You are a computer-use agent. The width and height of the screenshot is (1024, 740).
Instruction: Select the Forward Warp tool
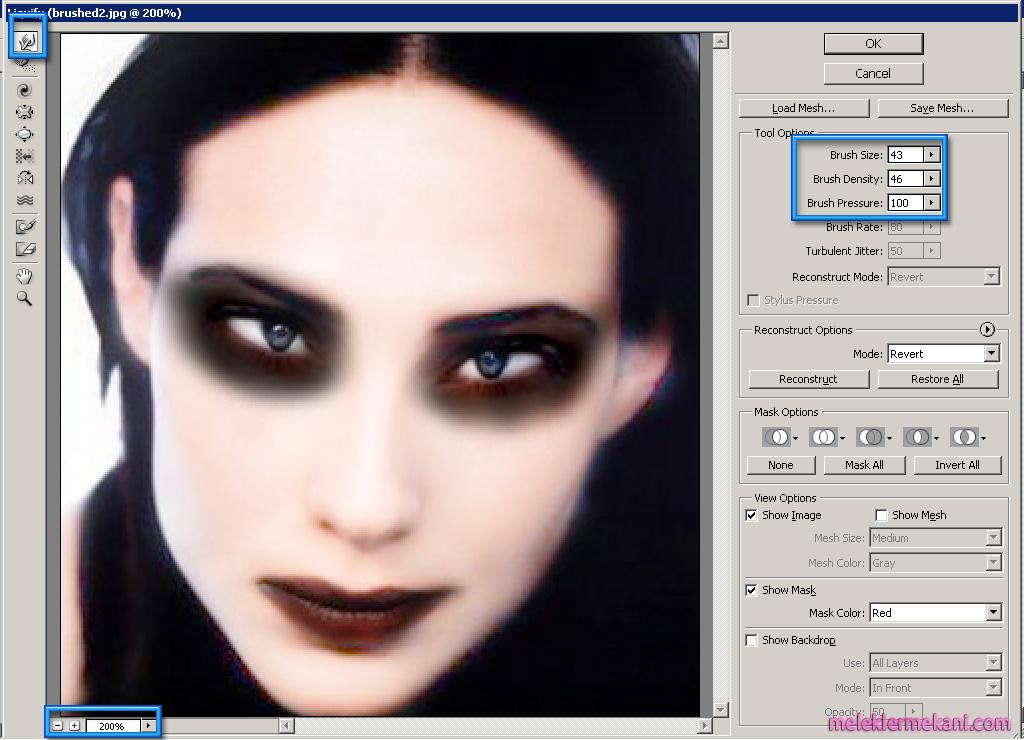(x=27, y=37)
